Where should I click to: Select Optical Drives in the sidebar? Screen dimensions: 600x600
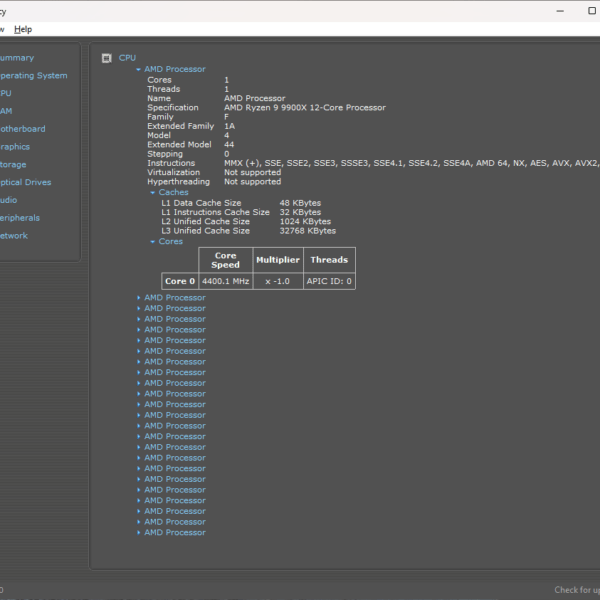(25, 183)
